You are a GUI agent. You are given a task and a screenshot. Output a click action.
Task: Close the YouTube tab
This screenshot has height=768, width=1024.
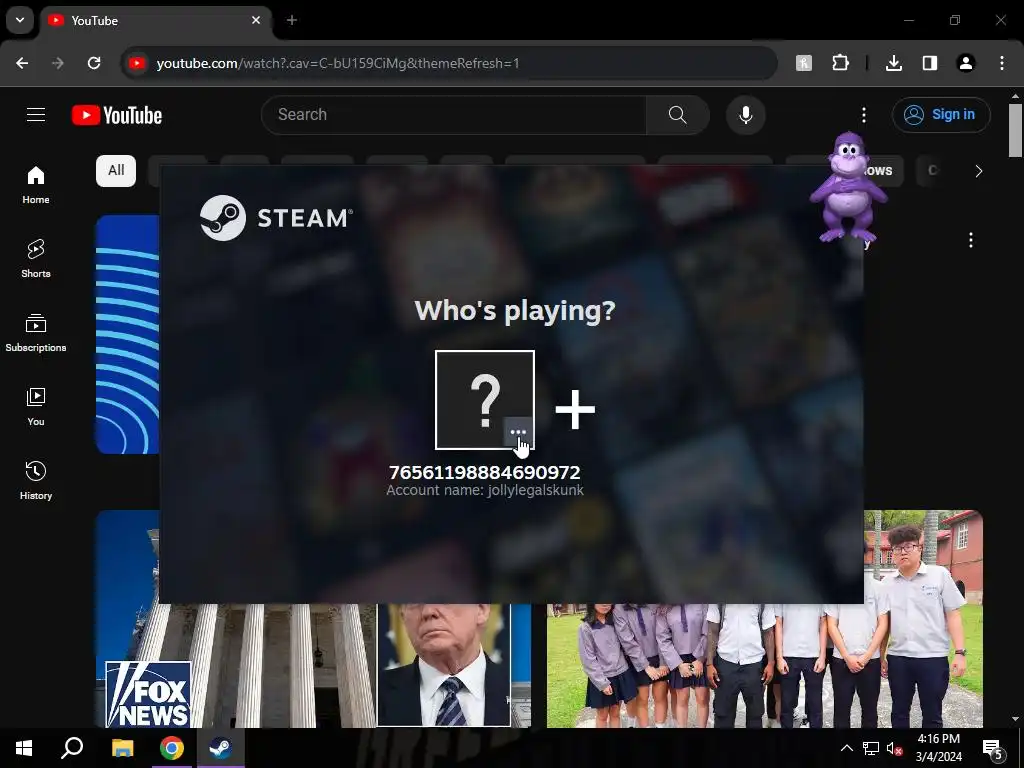click(256, 20)
